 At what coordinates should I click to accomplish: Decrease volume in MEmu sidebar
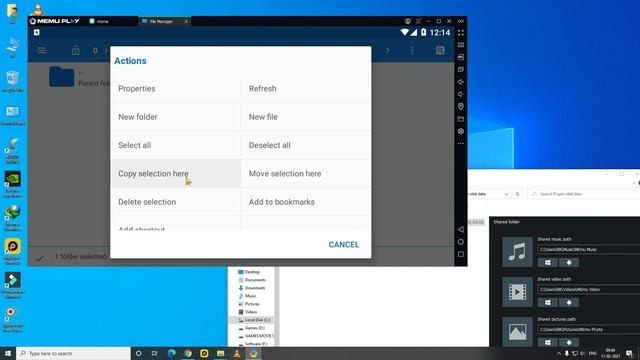click(461, 94)
